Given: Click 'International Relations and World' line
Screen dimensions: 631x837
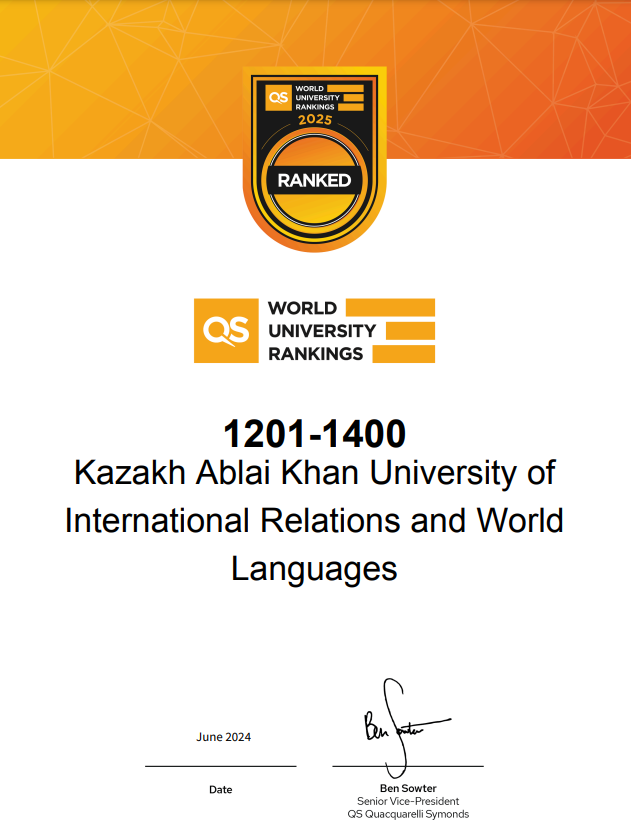Looking at the screenshot, I should 314,520.
